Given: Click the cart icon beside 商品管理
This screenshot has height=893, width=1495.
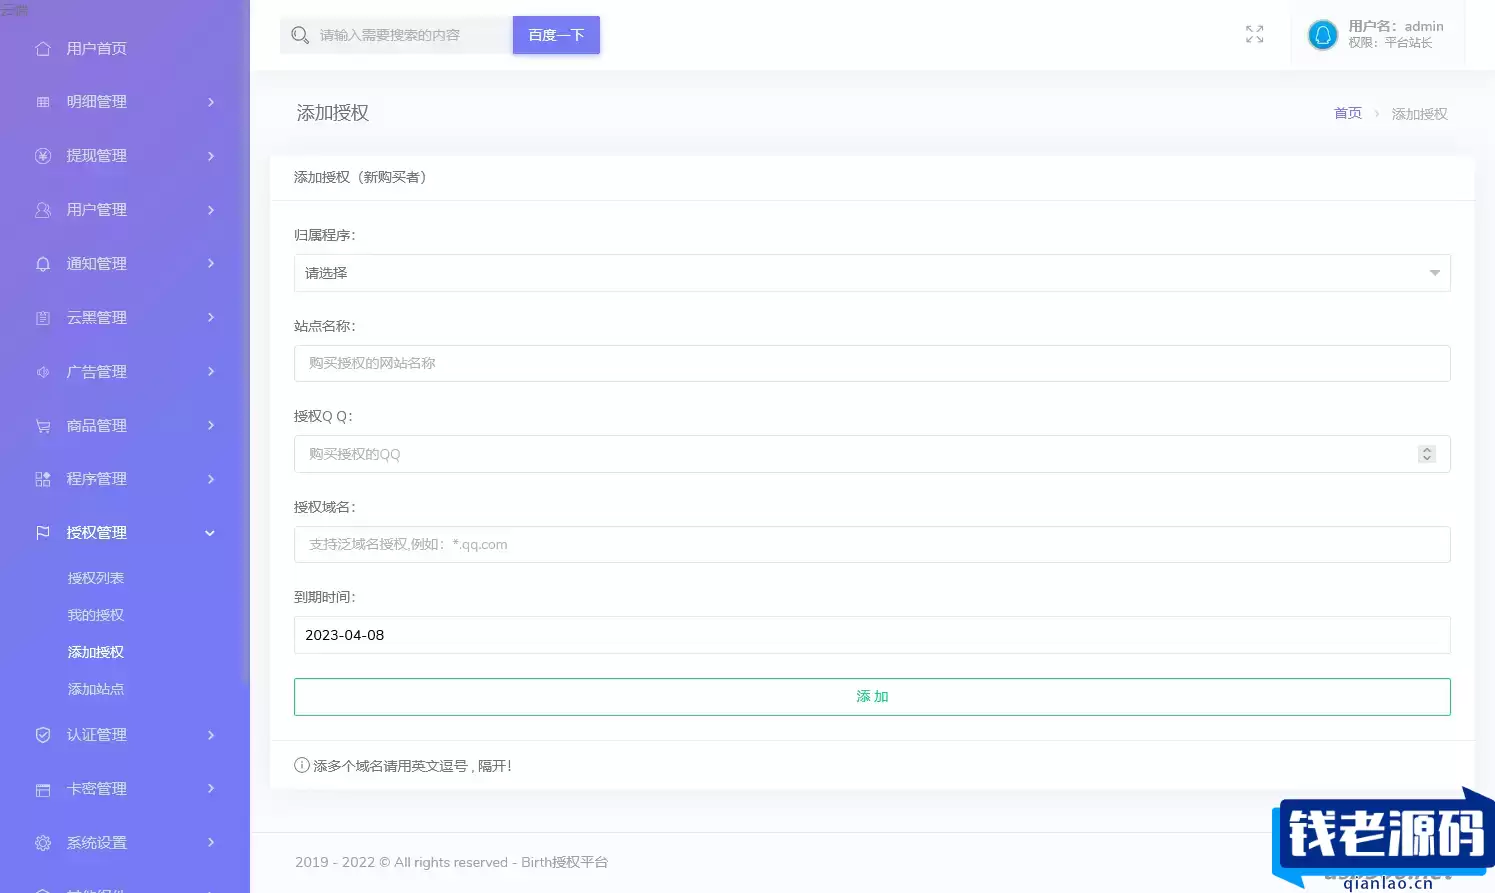Looking at the screenshot, I should (43, 426).
